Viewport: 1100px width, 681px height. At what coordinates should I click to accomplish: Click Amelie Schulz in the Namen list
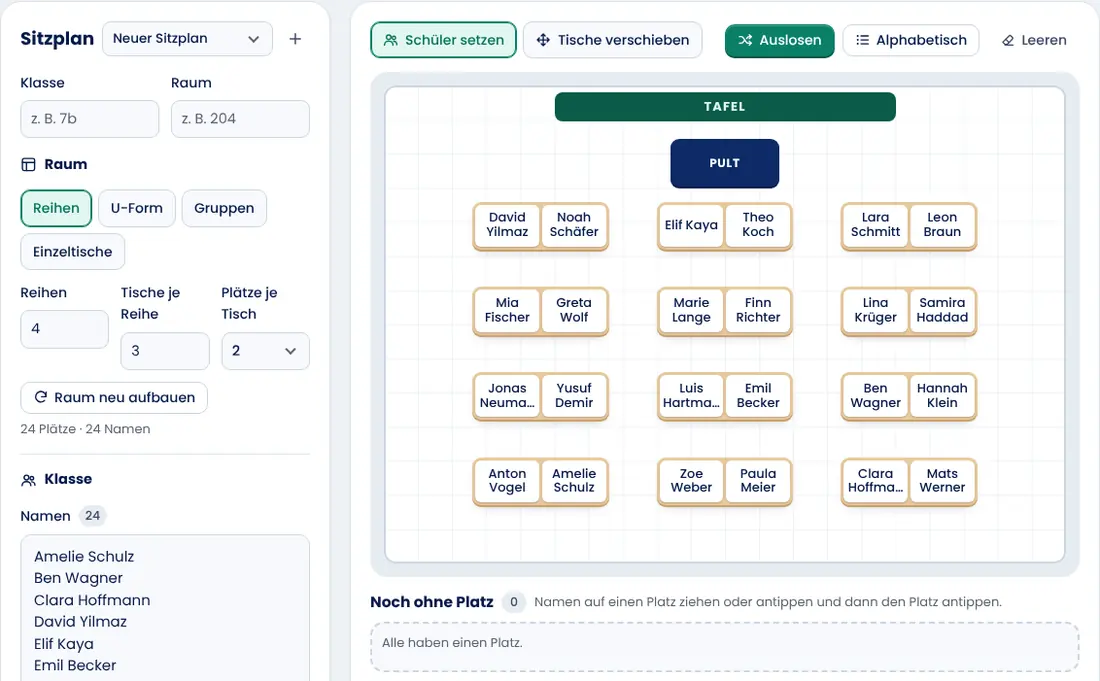click(84, 557)
